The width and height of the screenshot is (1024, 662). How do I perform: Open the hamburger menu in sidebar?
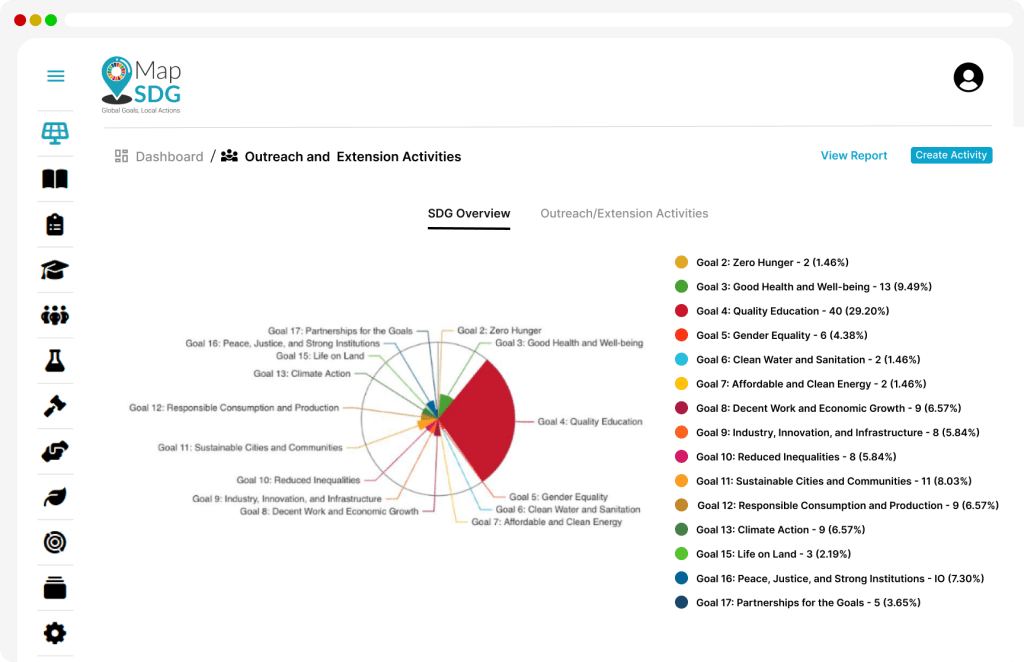click(56, 76)
